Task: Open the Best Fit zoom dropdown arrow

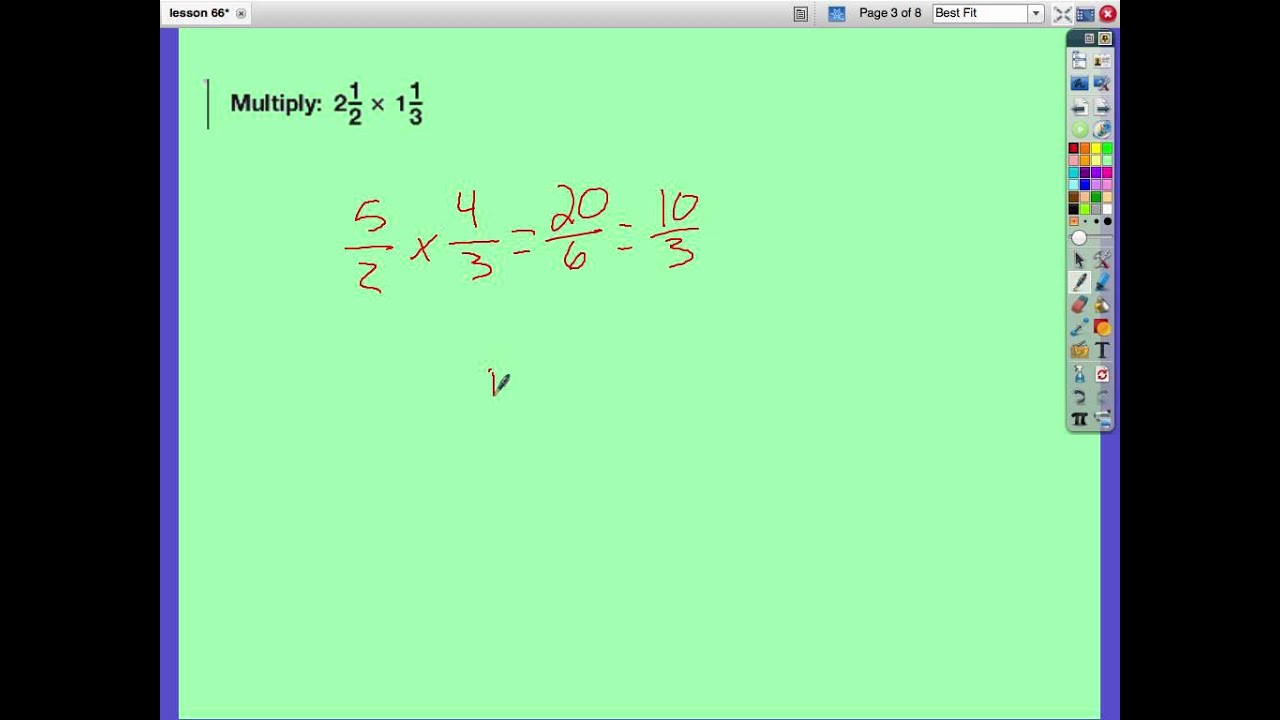Action: coord(1036,13)
